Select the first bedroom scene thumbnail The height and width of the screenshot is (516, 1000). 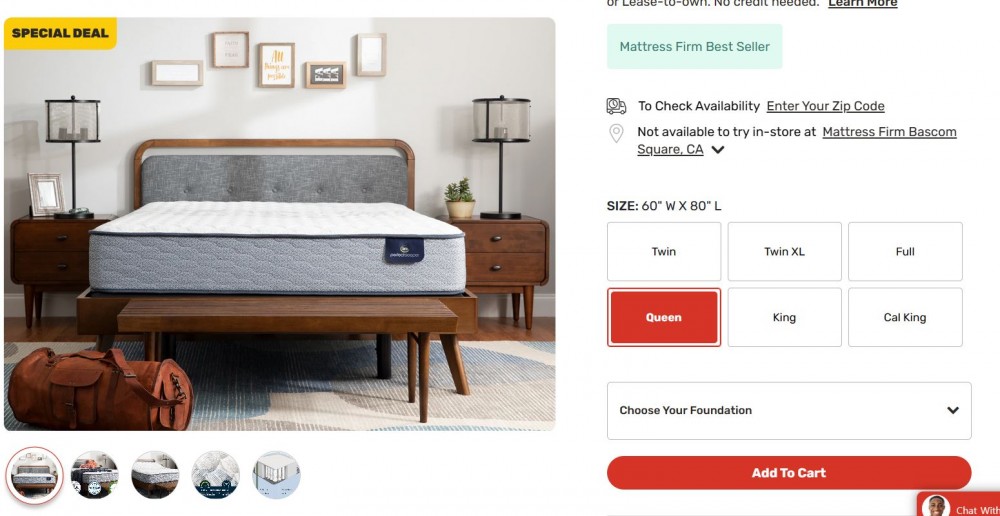[34, 475]
